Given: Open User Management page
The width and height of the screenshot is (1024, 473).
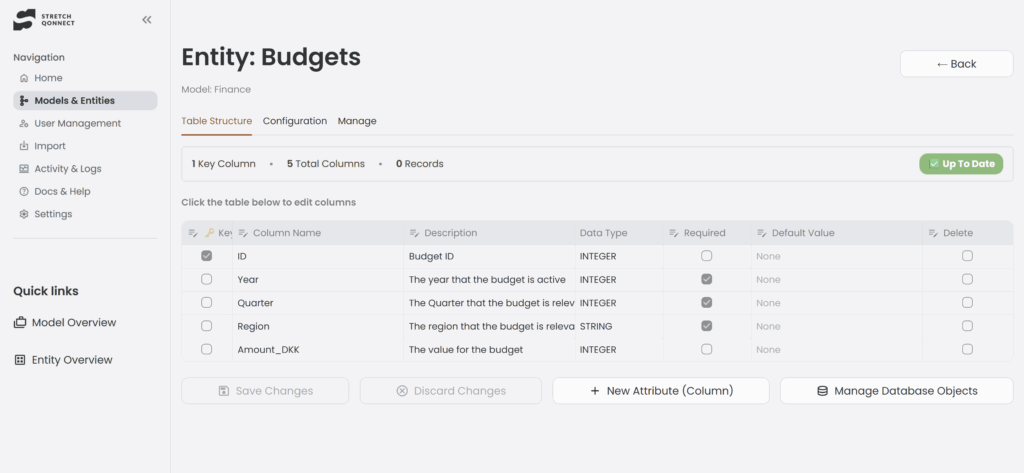Looking at the screenshot, I should pyautogui.click(x=77, y=123).
